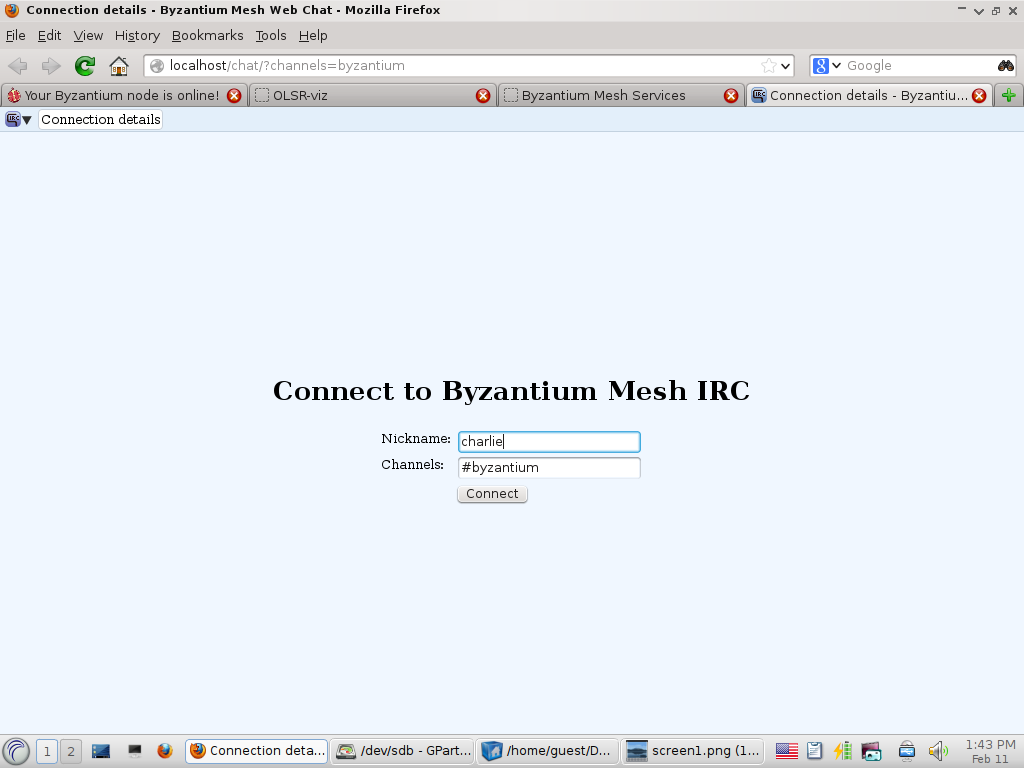This screenshot has height=768, width=1024.
Task: Go to the browser Home page
Action: 119,65
